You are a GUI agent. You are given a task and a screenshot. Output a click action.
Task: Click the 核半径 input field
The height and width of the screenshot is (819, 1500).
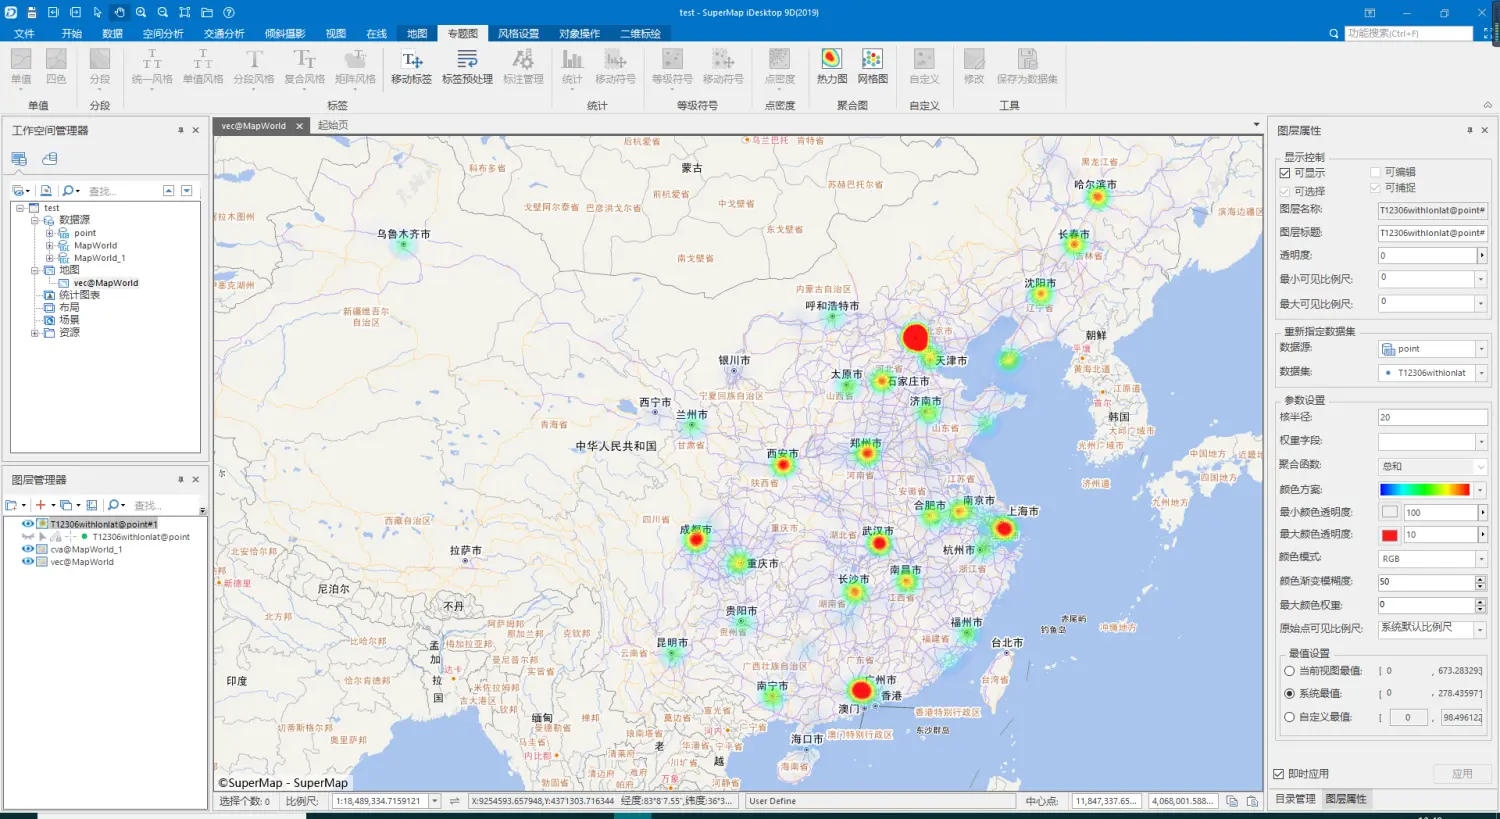pos(1432,417)
